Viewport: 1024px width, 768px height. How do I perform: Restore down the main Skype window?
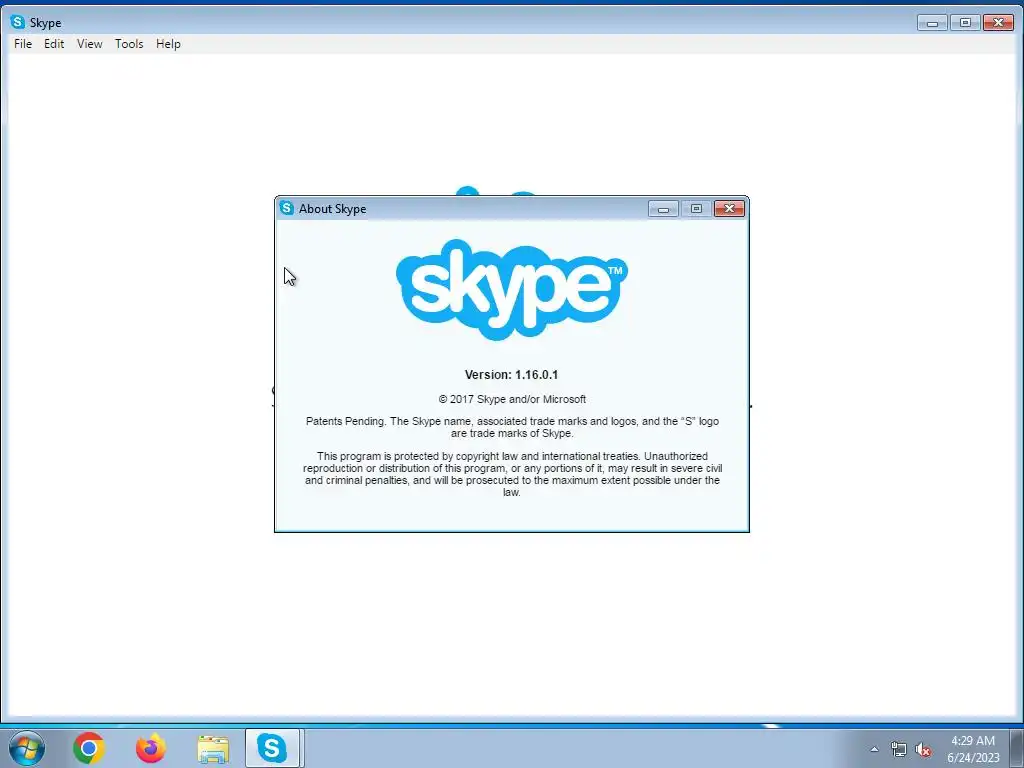point(965,23)
